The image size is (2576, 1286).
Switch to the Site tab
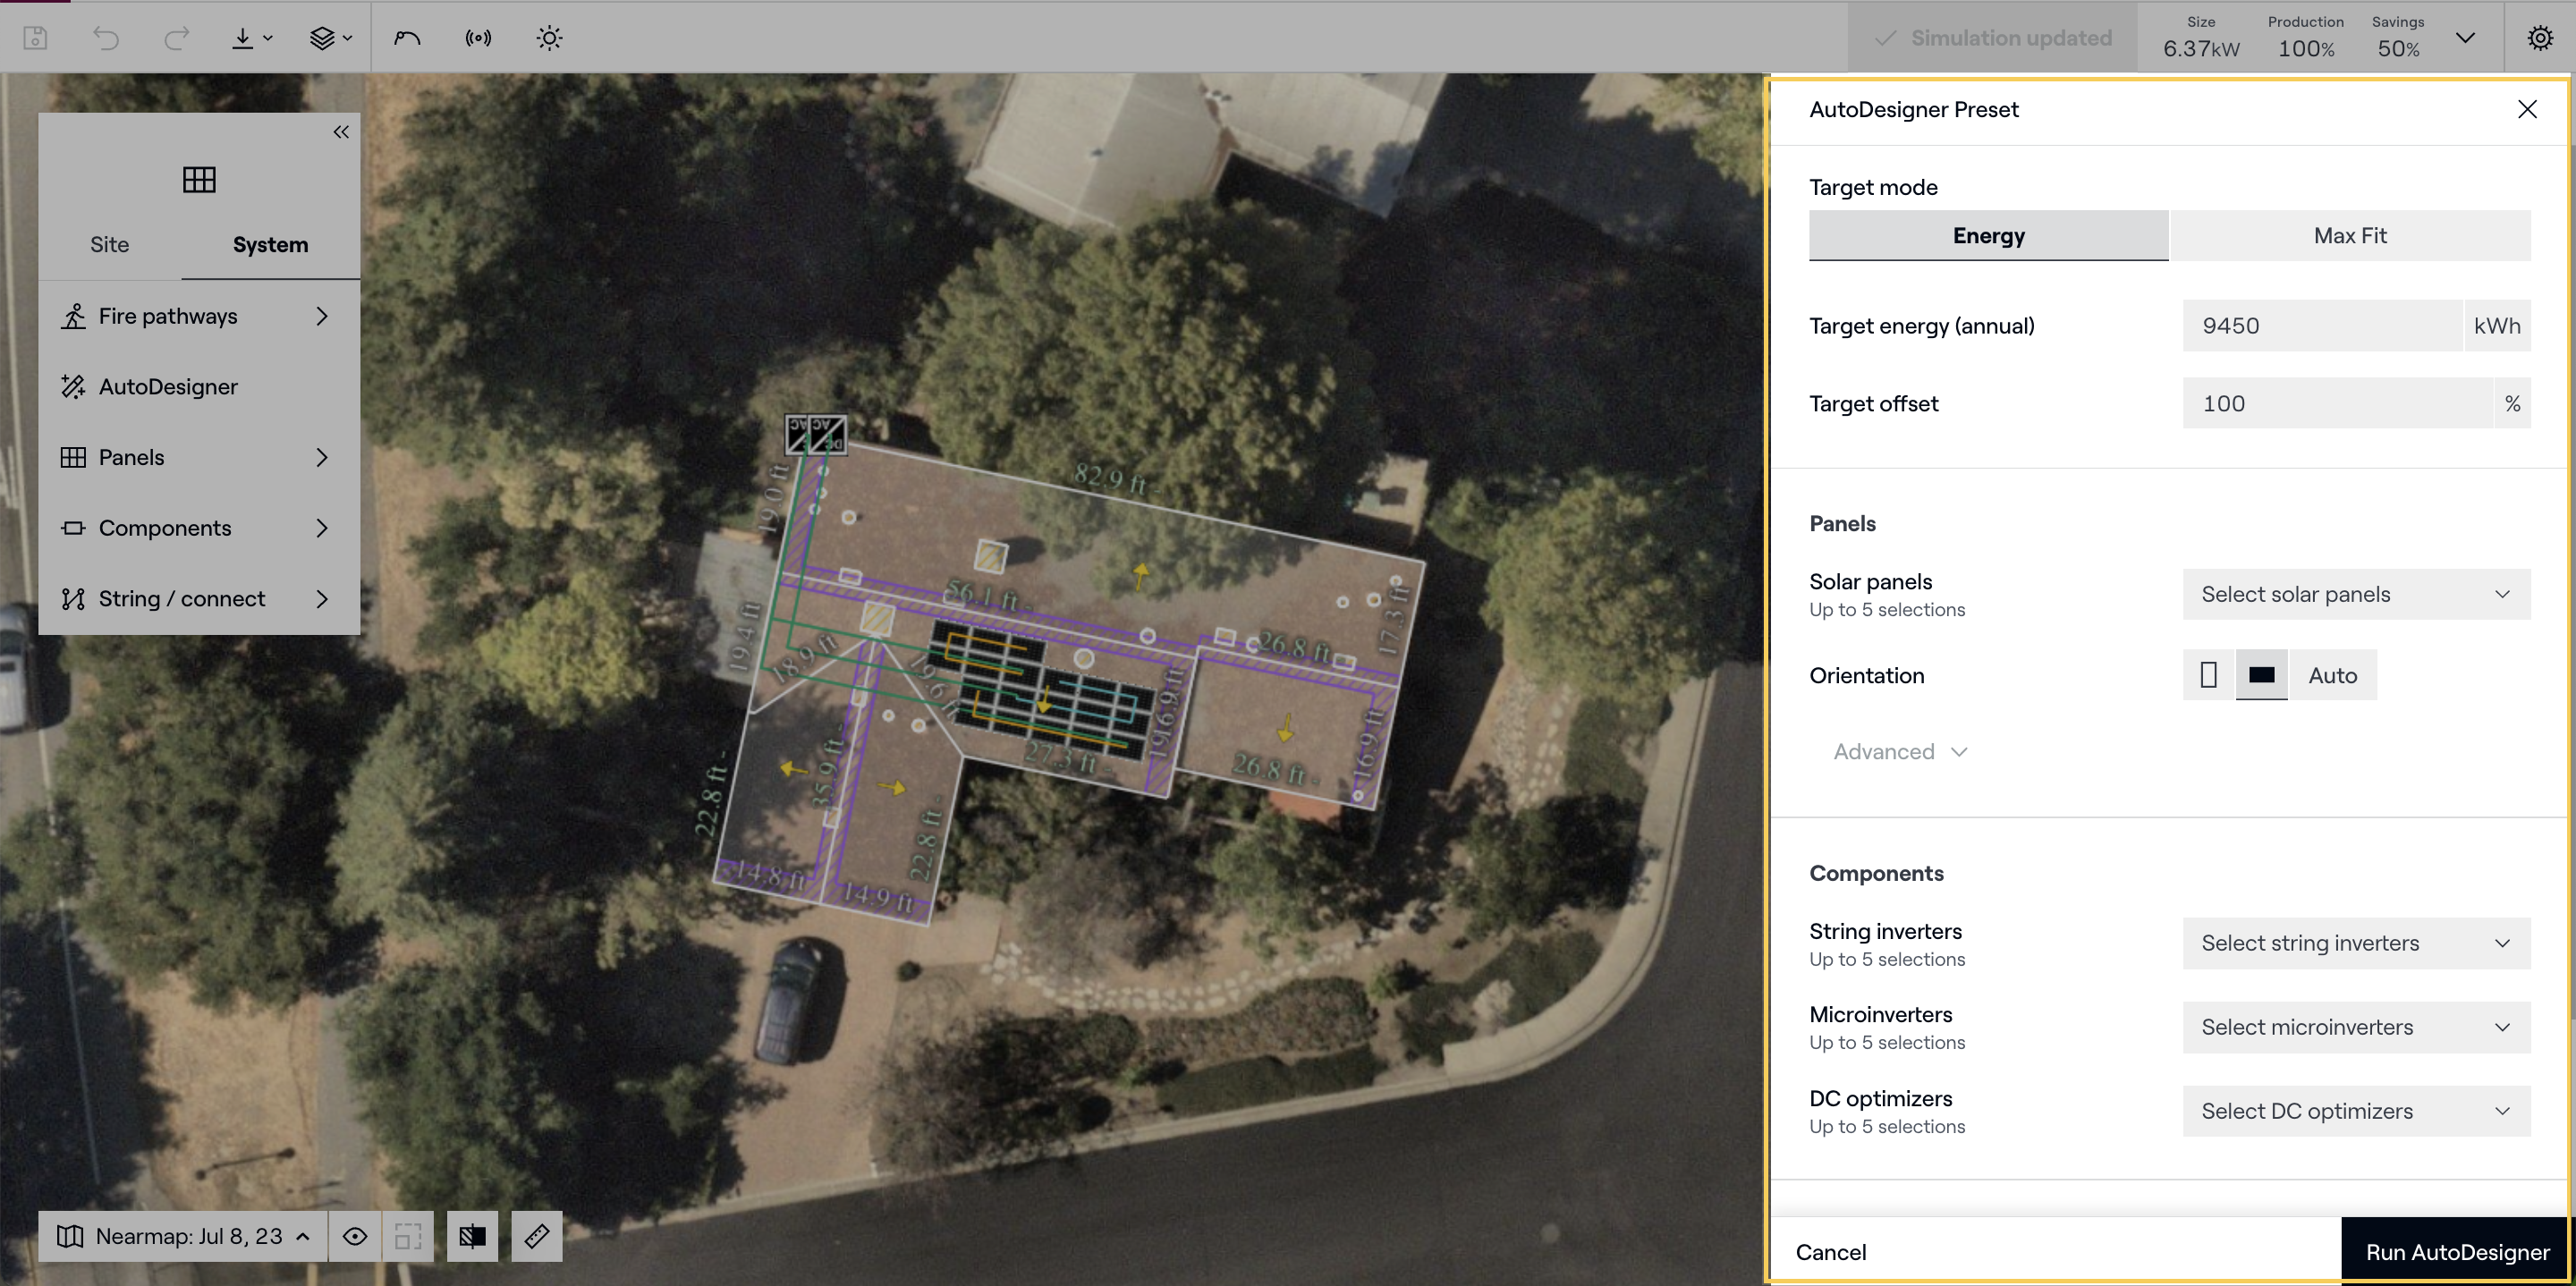coord(109,245)
